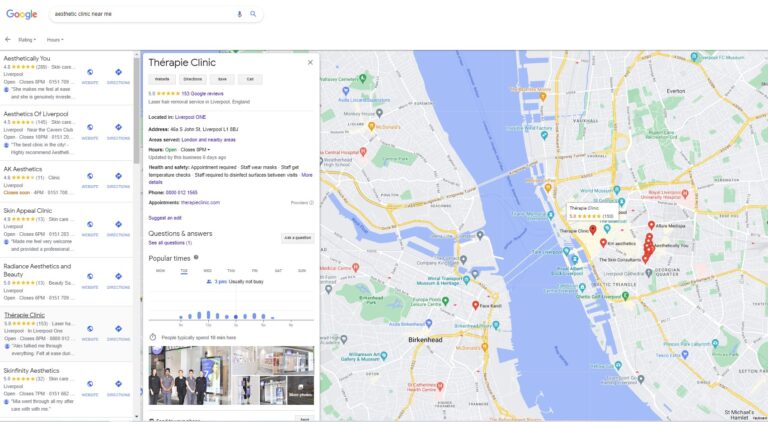Open the Rating filter dropdown
The width and height of the screenshot is (768, 422).
(26, 40)
